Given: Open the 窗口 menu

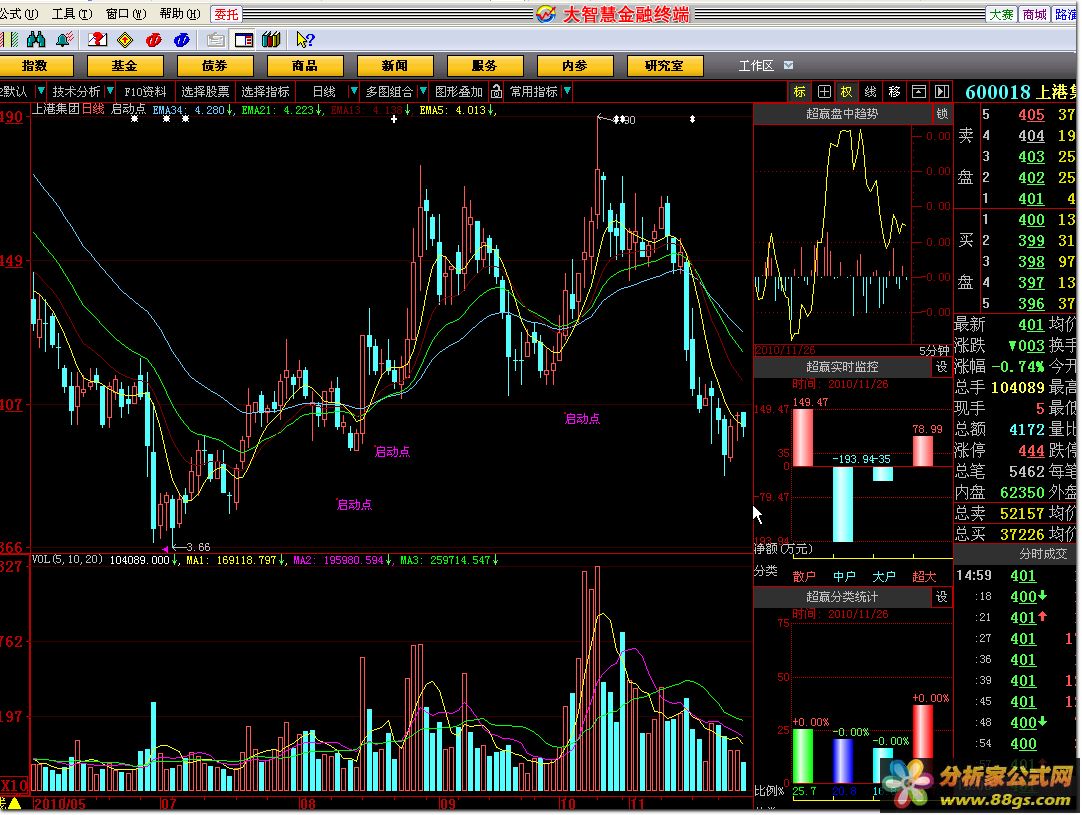Looking at the screenshot, I should point(126,14).
